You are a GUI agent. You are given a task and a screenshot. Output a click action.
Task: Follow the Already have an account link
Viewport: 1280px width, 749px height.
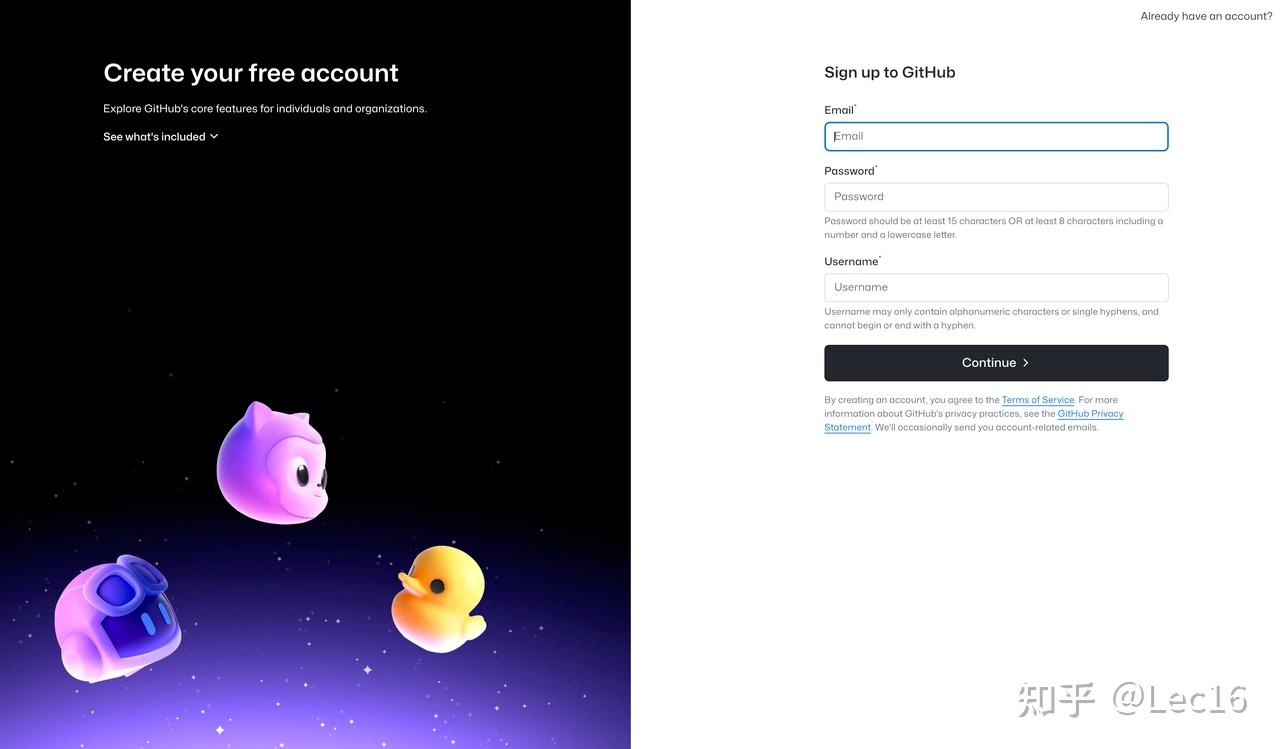[1206, 16]
